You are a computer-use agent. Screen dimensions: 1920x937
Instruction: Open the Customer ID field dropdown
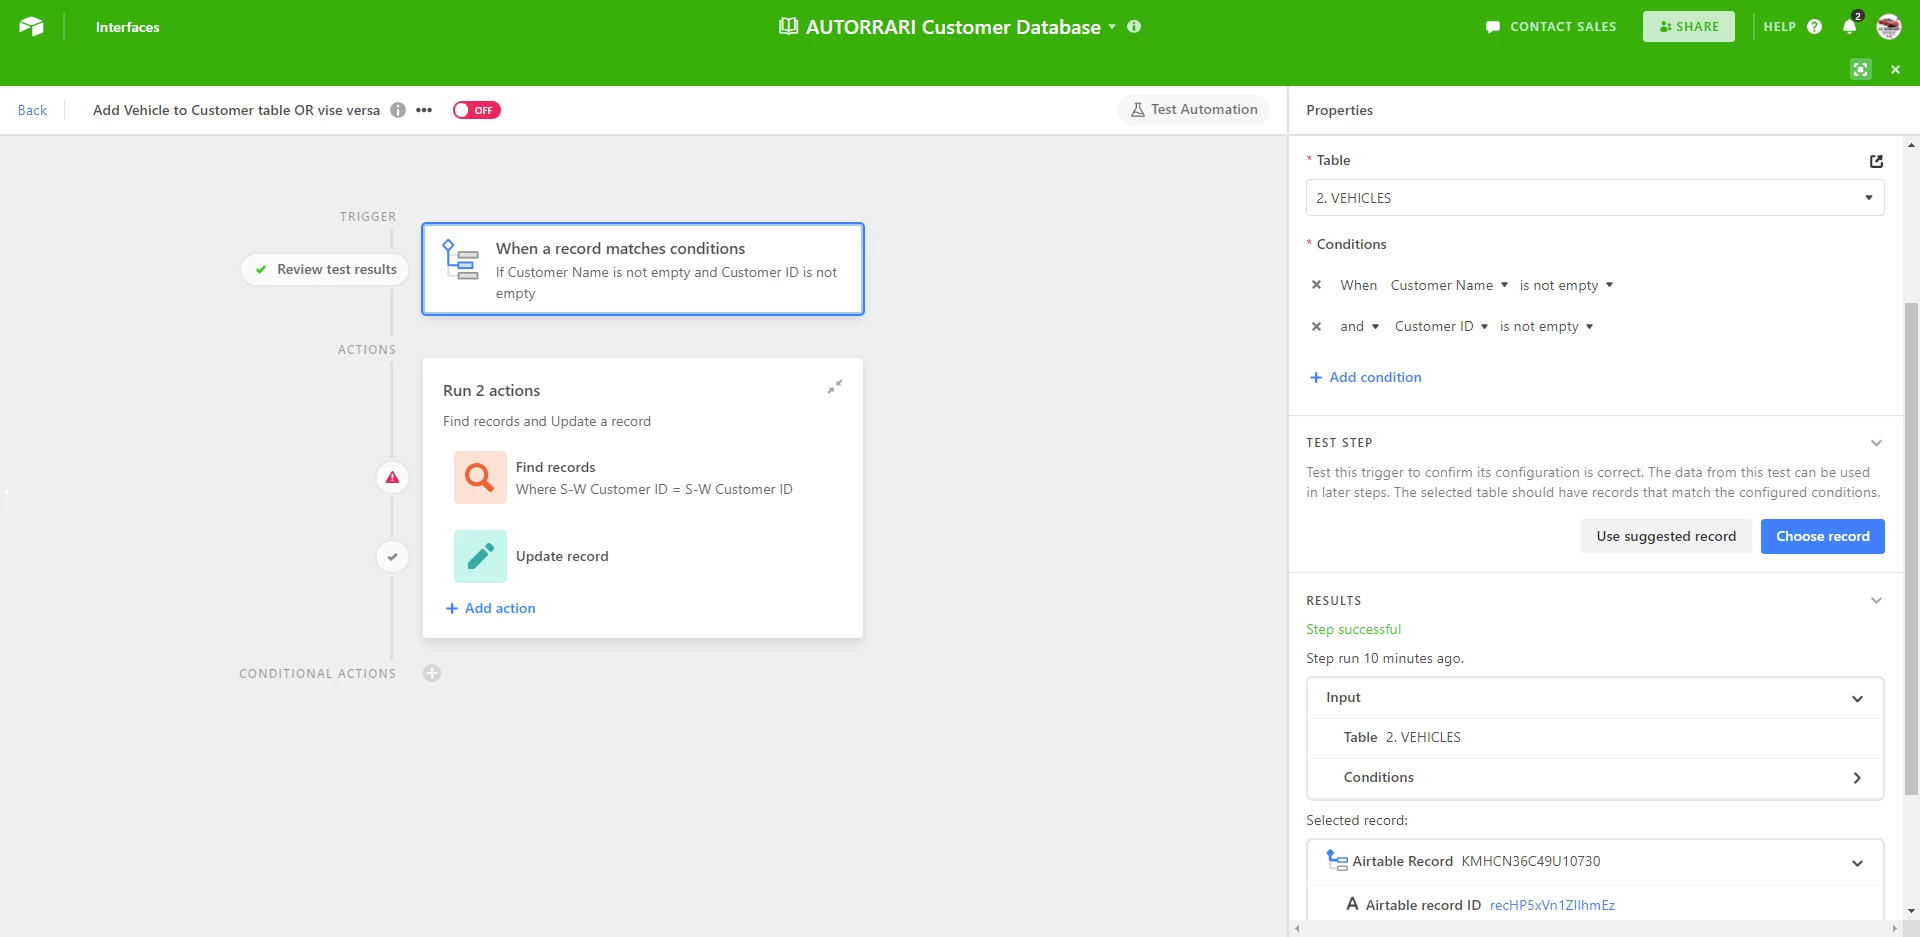click(1441, 326)
